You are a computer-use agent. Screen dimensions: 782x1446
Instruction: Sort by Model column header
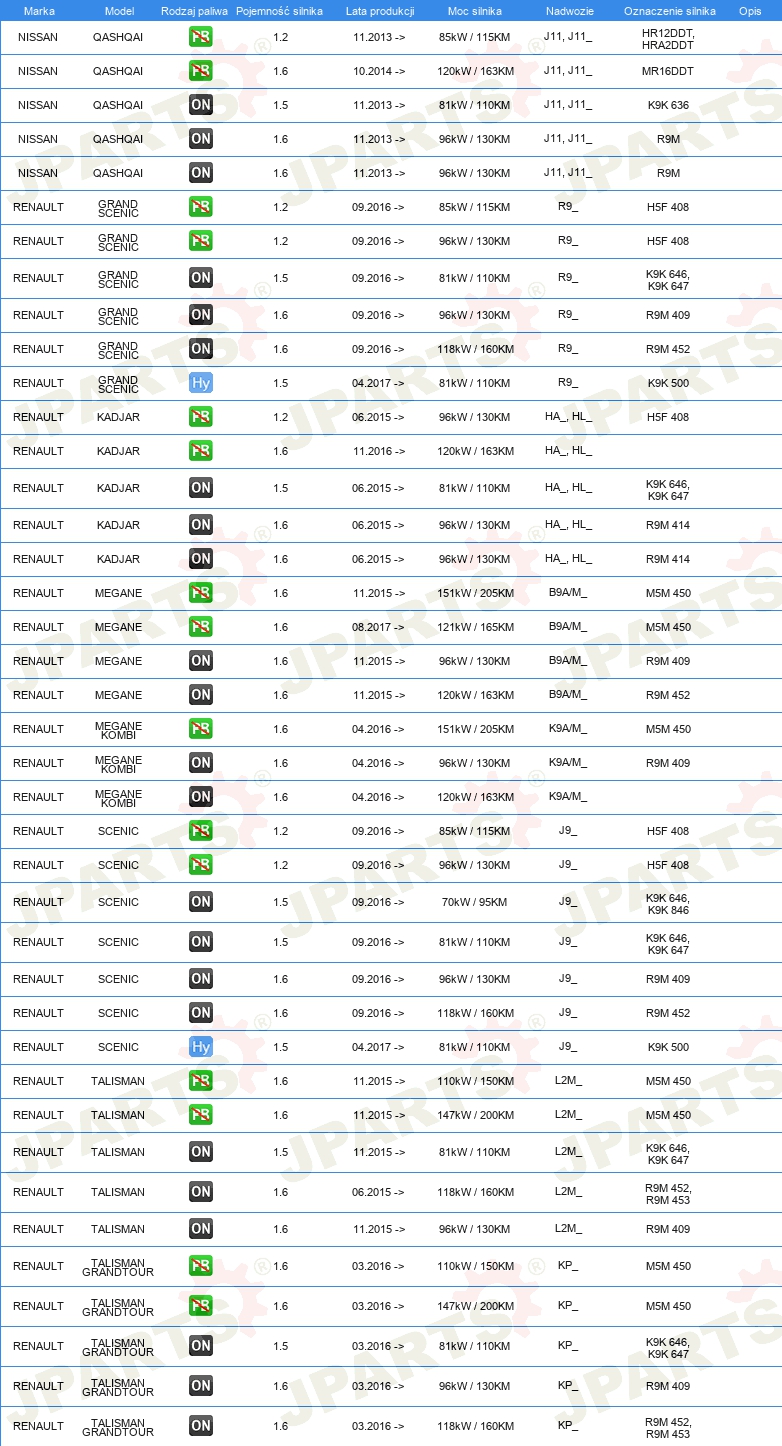tap(120, 11)
